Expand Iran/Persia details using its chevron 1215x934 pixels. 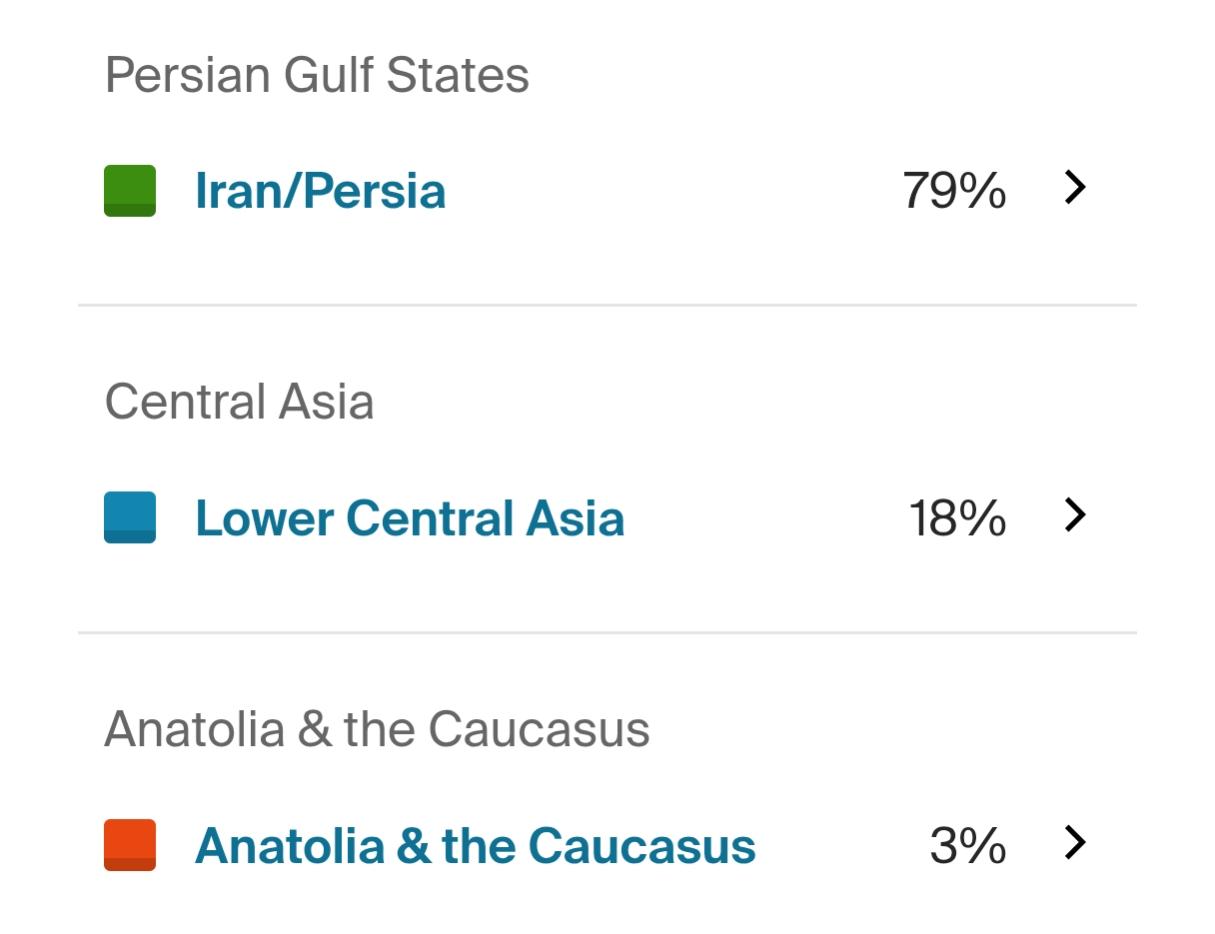tap(1075, 188)
